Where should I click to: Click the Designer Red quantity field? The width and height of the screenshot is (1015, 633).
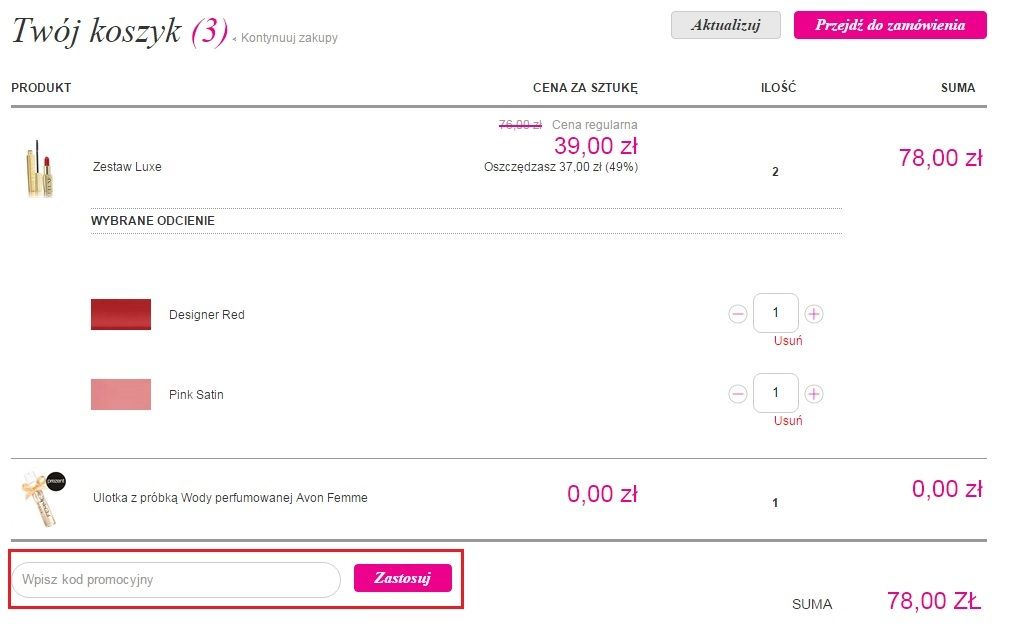pos(775,313)
